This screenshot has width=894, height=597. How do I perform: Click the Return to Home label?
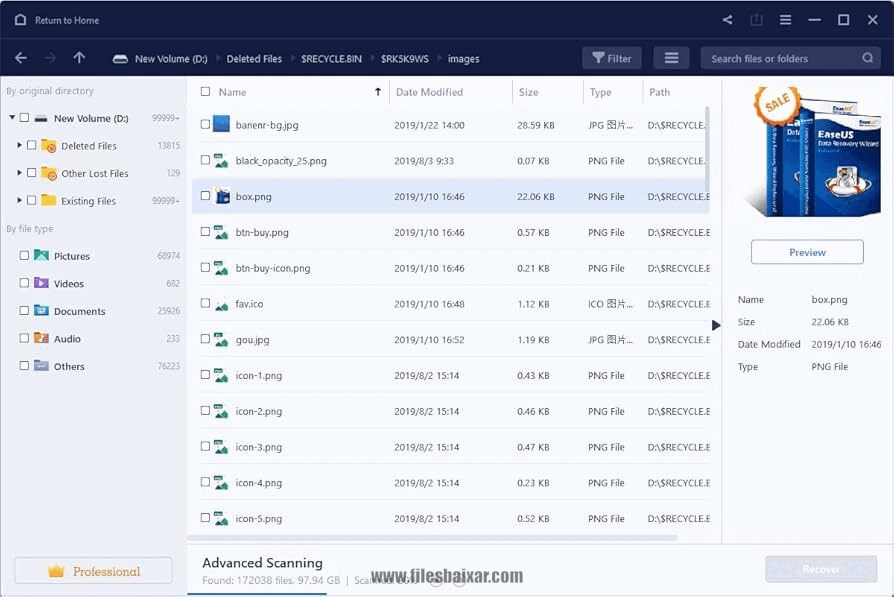[x=67, y=20]
